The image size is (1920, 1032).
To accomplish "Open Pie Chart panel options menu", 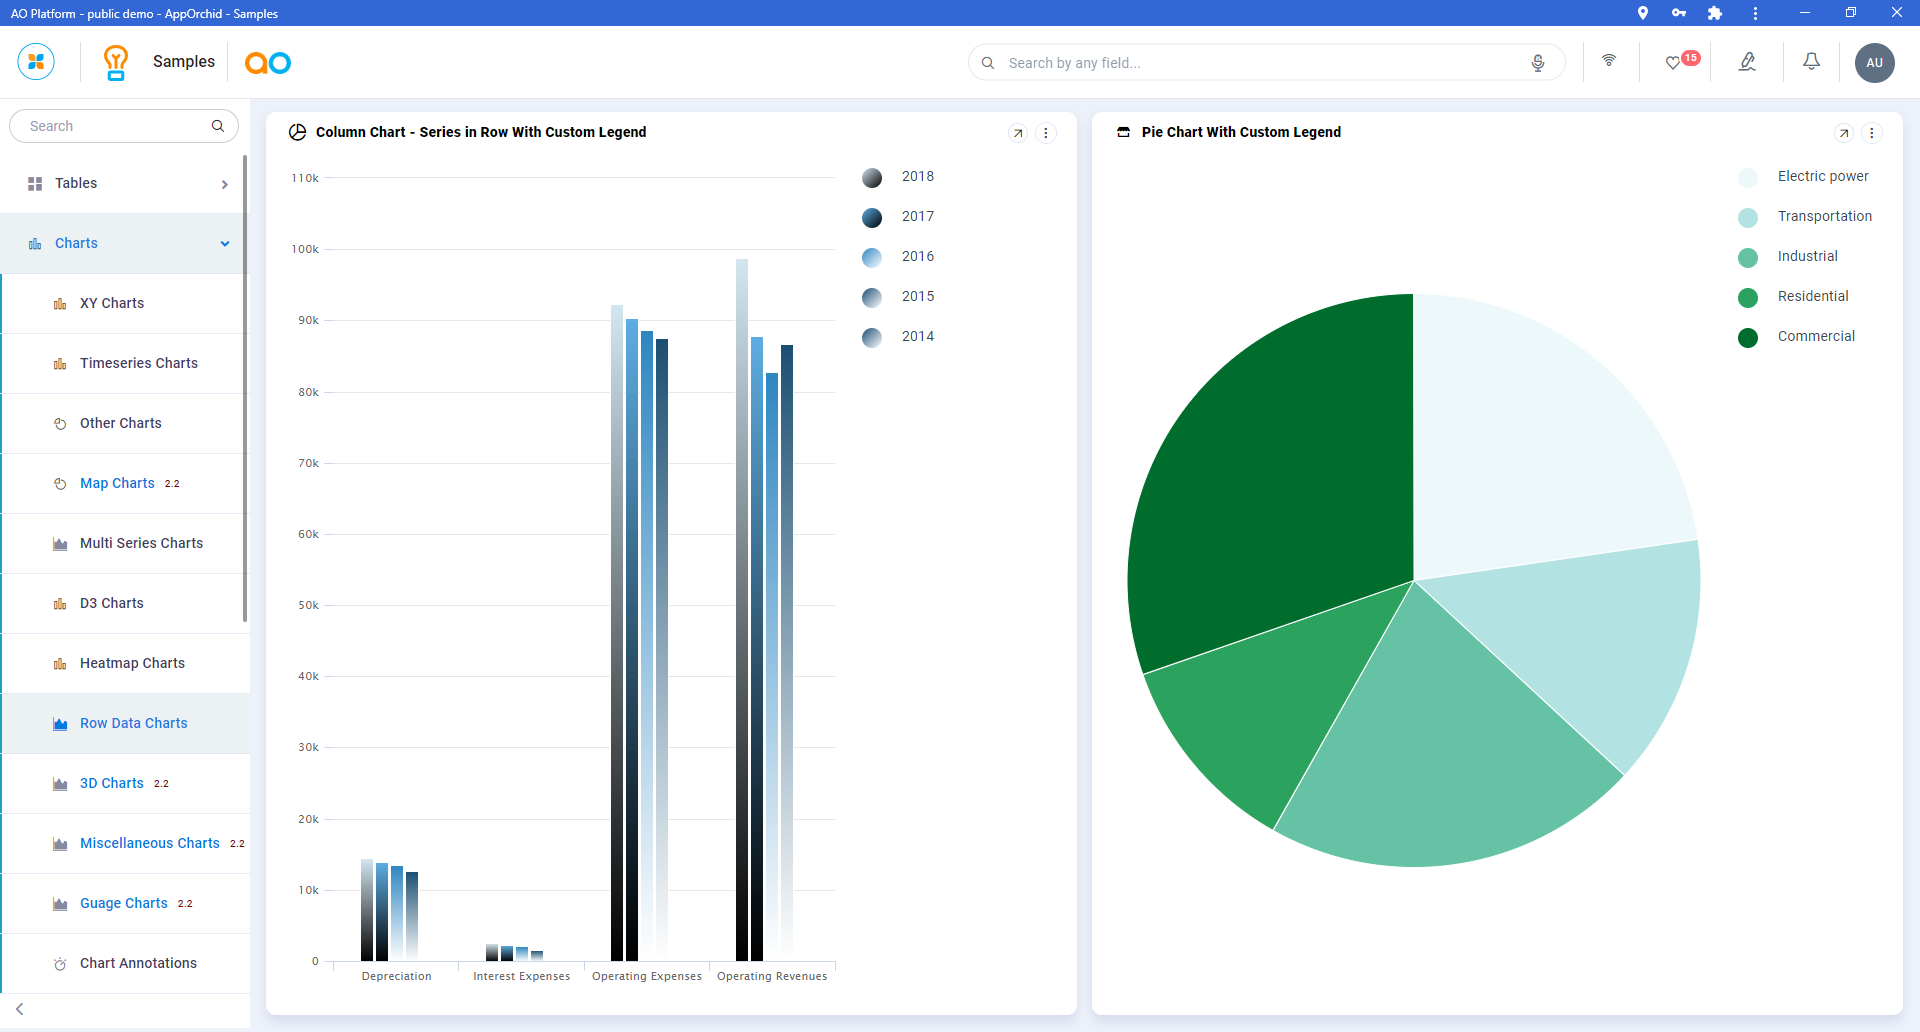I will (1872, 133).
